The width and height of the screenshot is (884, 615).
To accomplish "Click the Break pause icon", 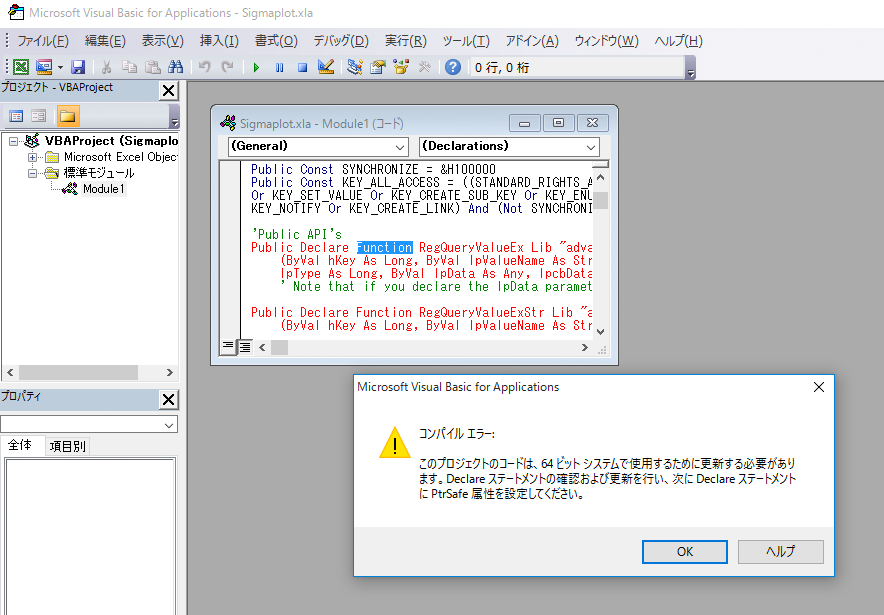I will tap(280, 68).
